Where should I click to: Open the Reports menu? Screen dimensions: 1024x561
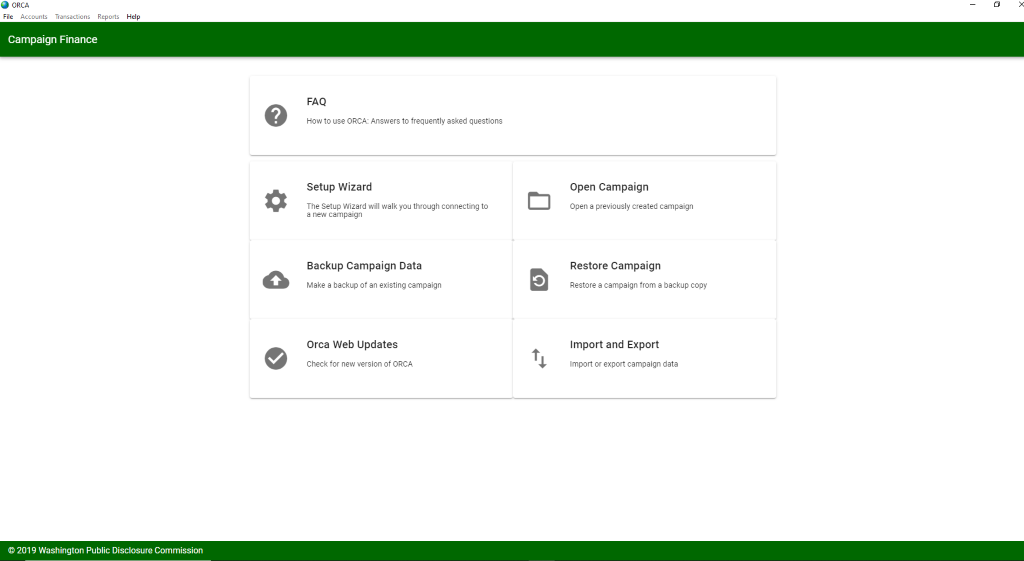(x=108, y=16)
